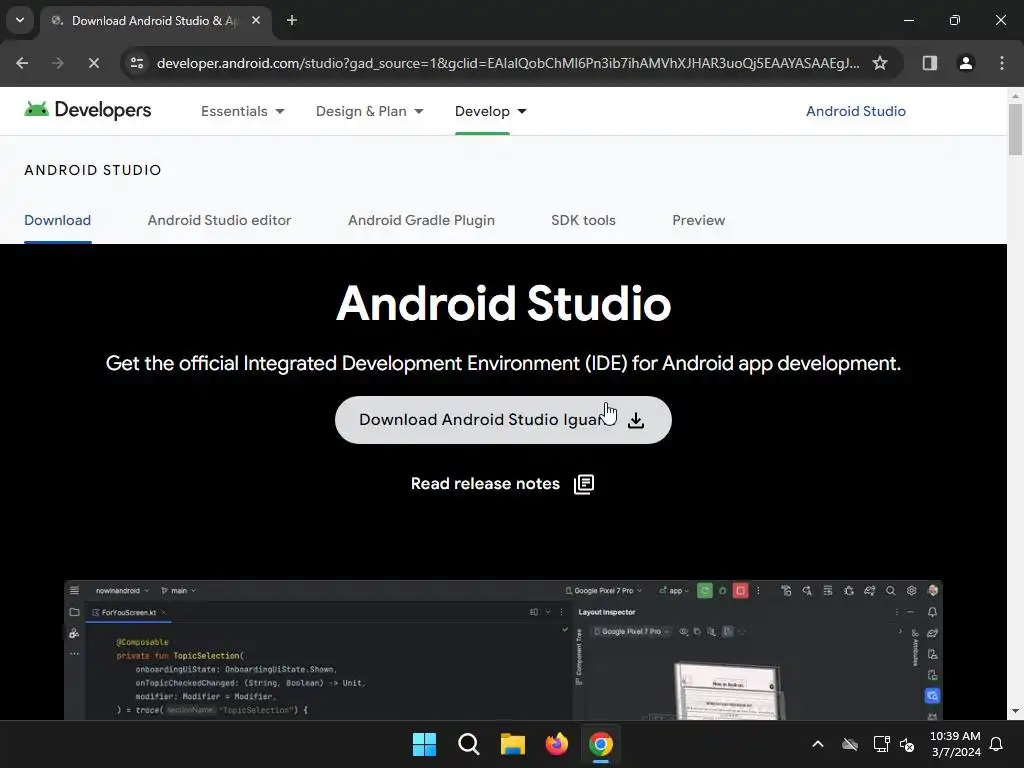Open site information icon in address bar
This screenshot has width=1024, height=768.
pos(137,63)
